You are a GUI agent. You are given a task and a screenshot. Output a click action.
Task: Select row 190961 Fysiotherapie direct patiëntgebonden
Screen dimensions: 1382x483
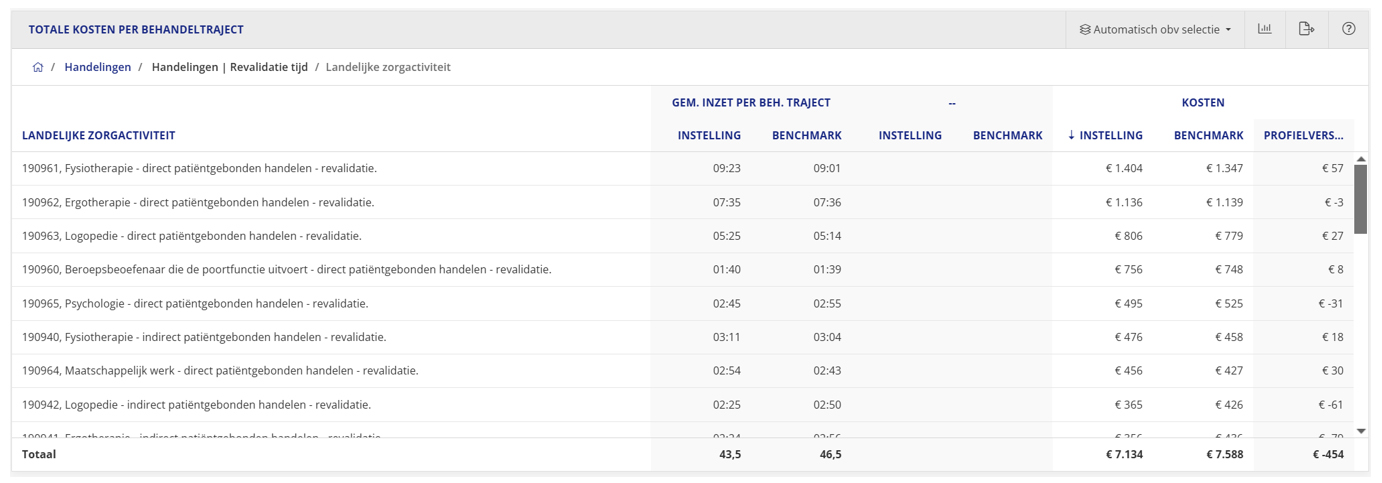(x=683, y=168)
